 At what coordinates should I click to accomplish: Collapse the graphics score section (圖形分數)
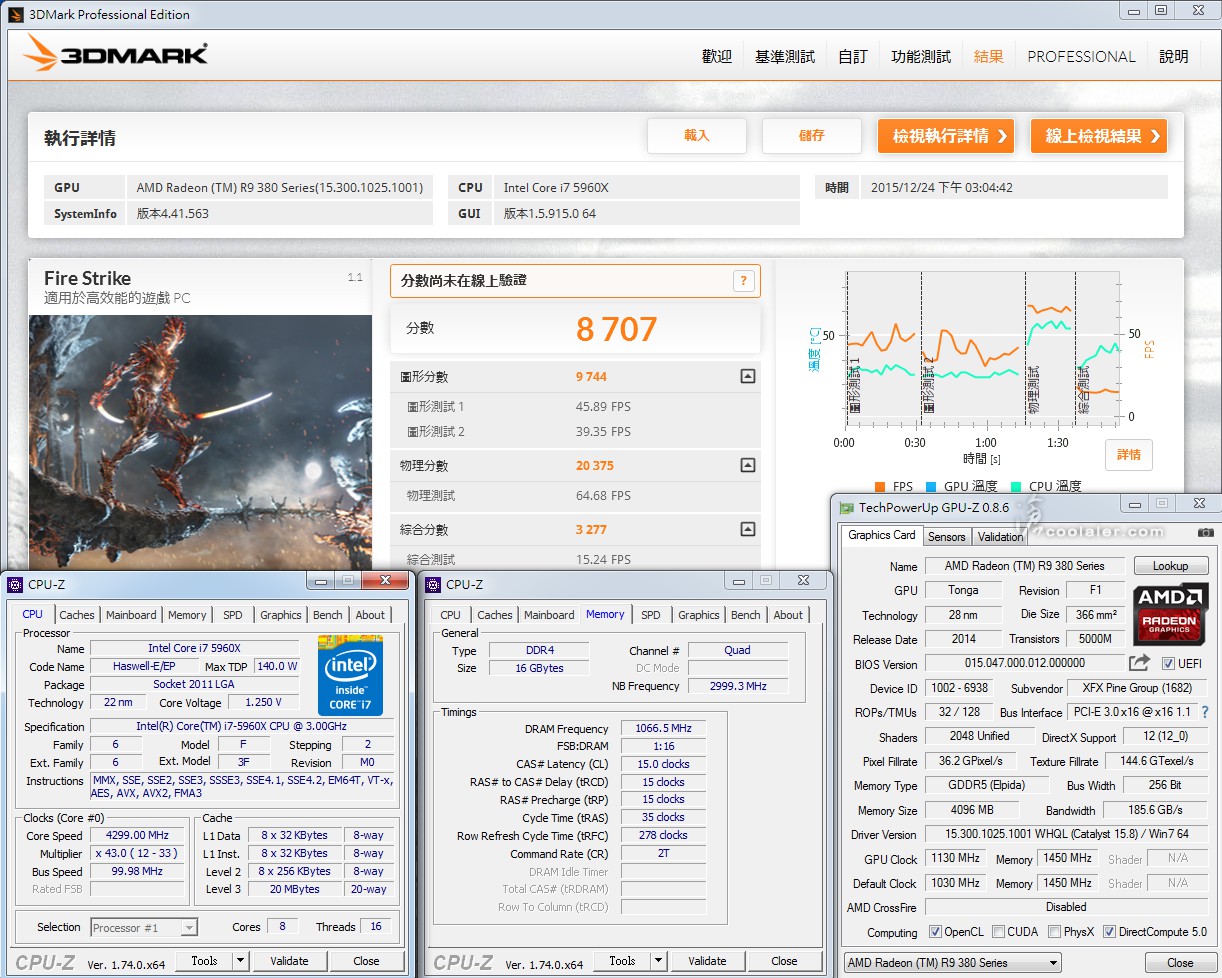[747, 377]
